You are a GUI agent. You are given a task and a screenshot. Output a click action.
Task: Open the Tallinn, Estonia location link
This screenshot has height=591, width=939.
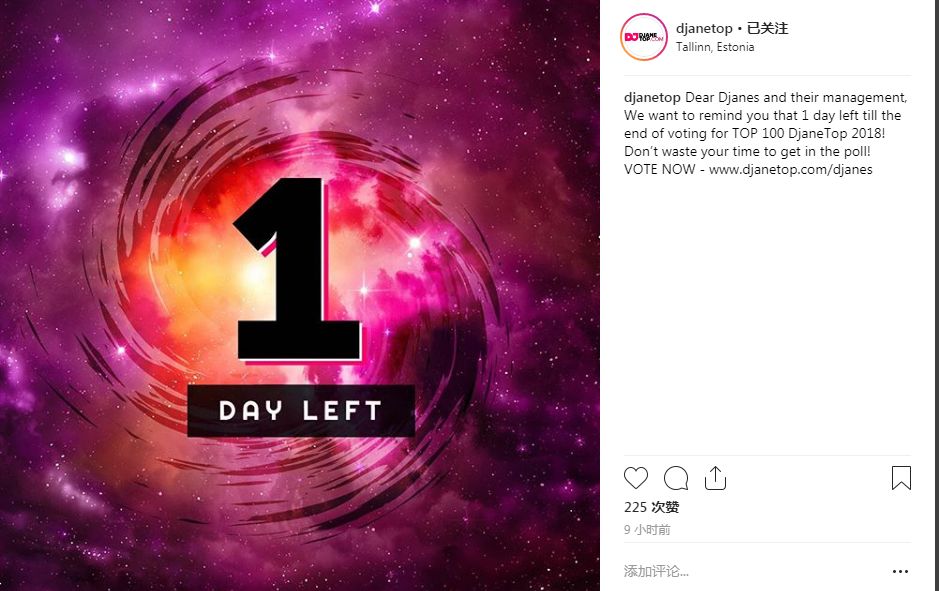pos(714,47)
